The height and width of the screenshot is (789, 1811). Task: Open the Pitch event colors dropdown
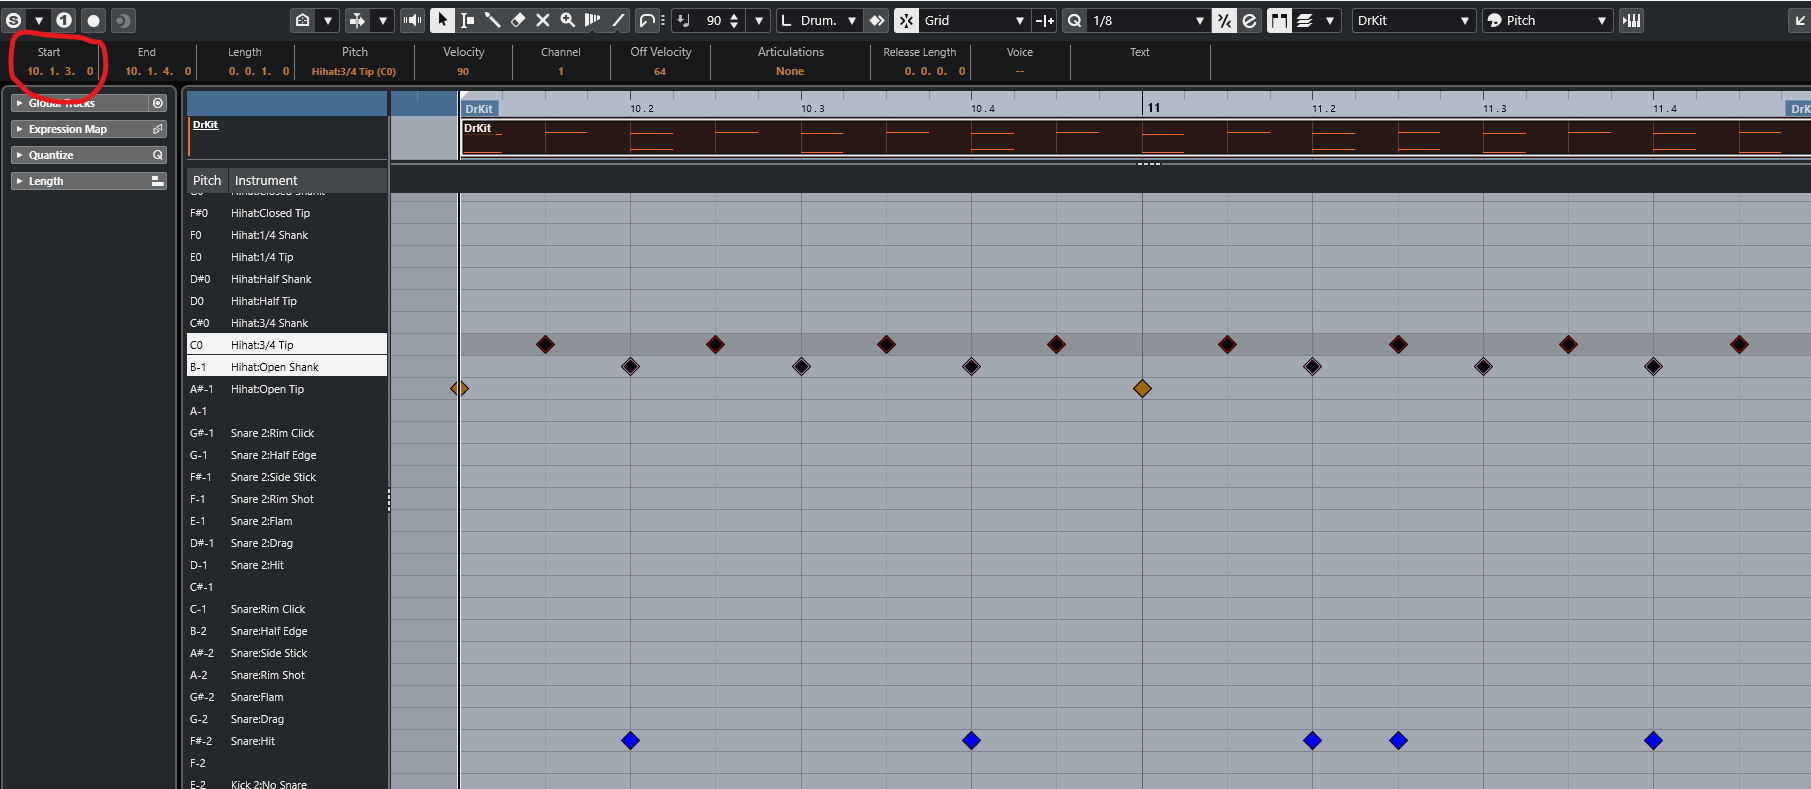pos(1546,20)
